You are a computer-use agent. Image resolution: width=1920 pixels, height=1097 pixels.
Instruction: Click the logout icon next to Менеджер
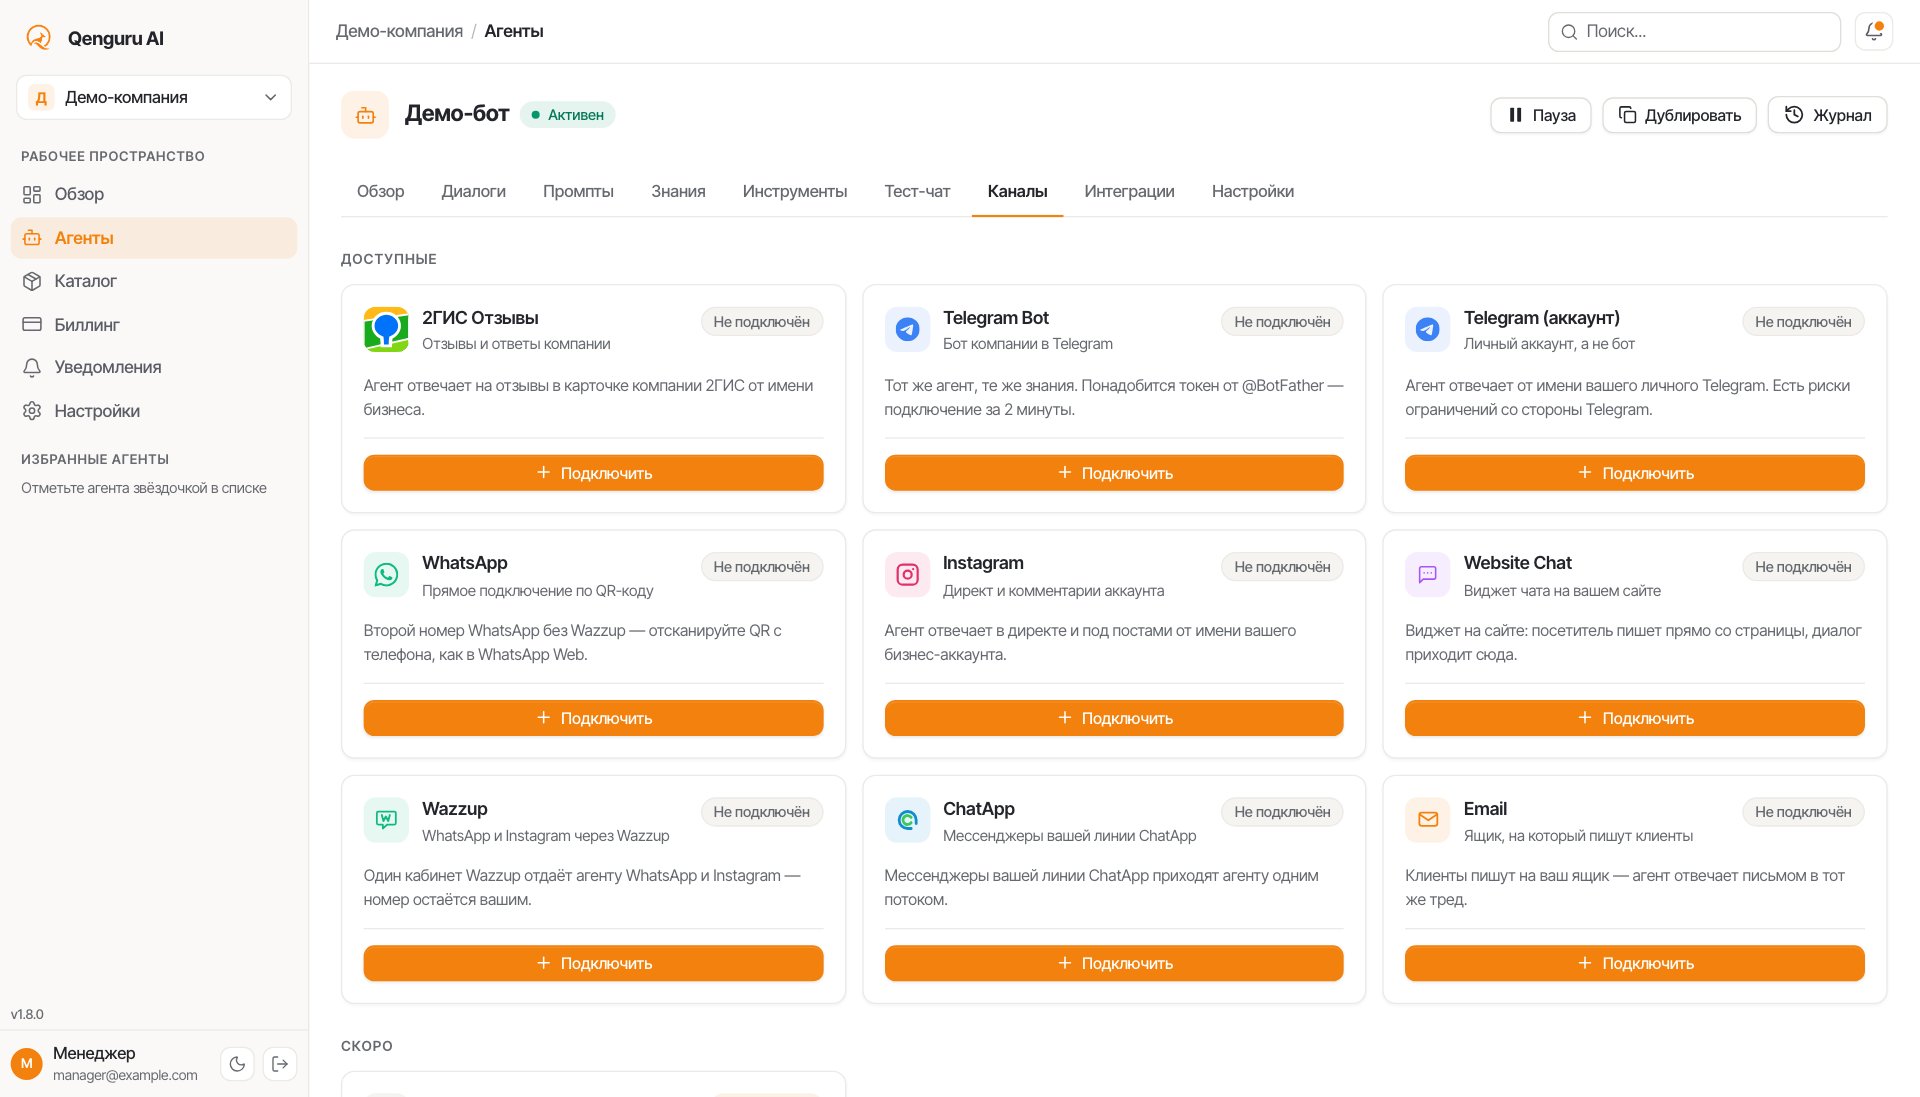pyautogui.click(x=280, y=1064)
